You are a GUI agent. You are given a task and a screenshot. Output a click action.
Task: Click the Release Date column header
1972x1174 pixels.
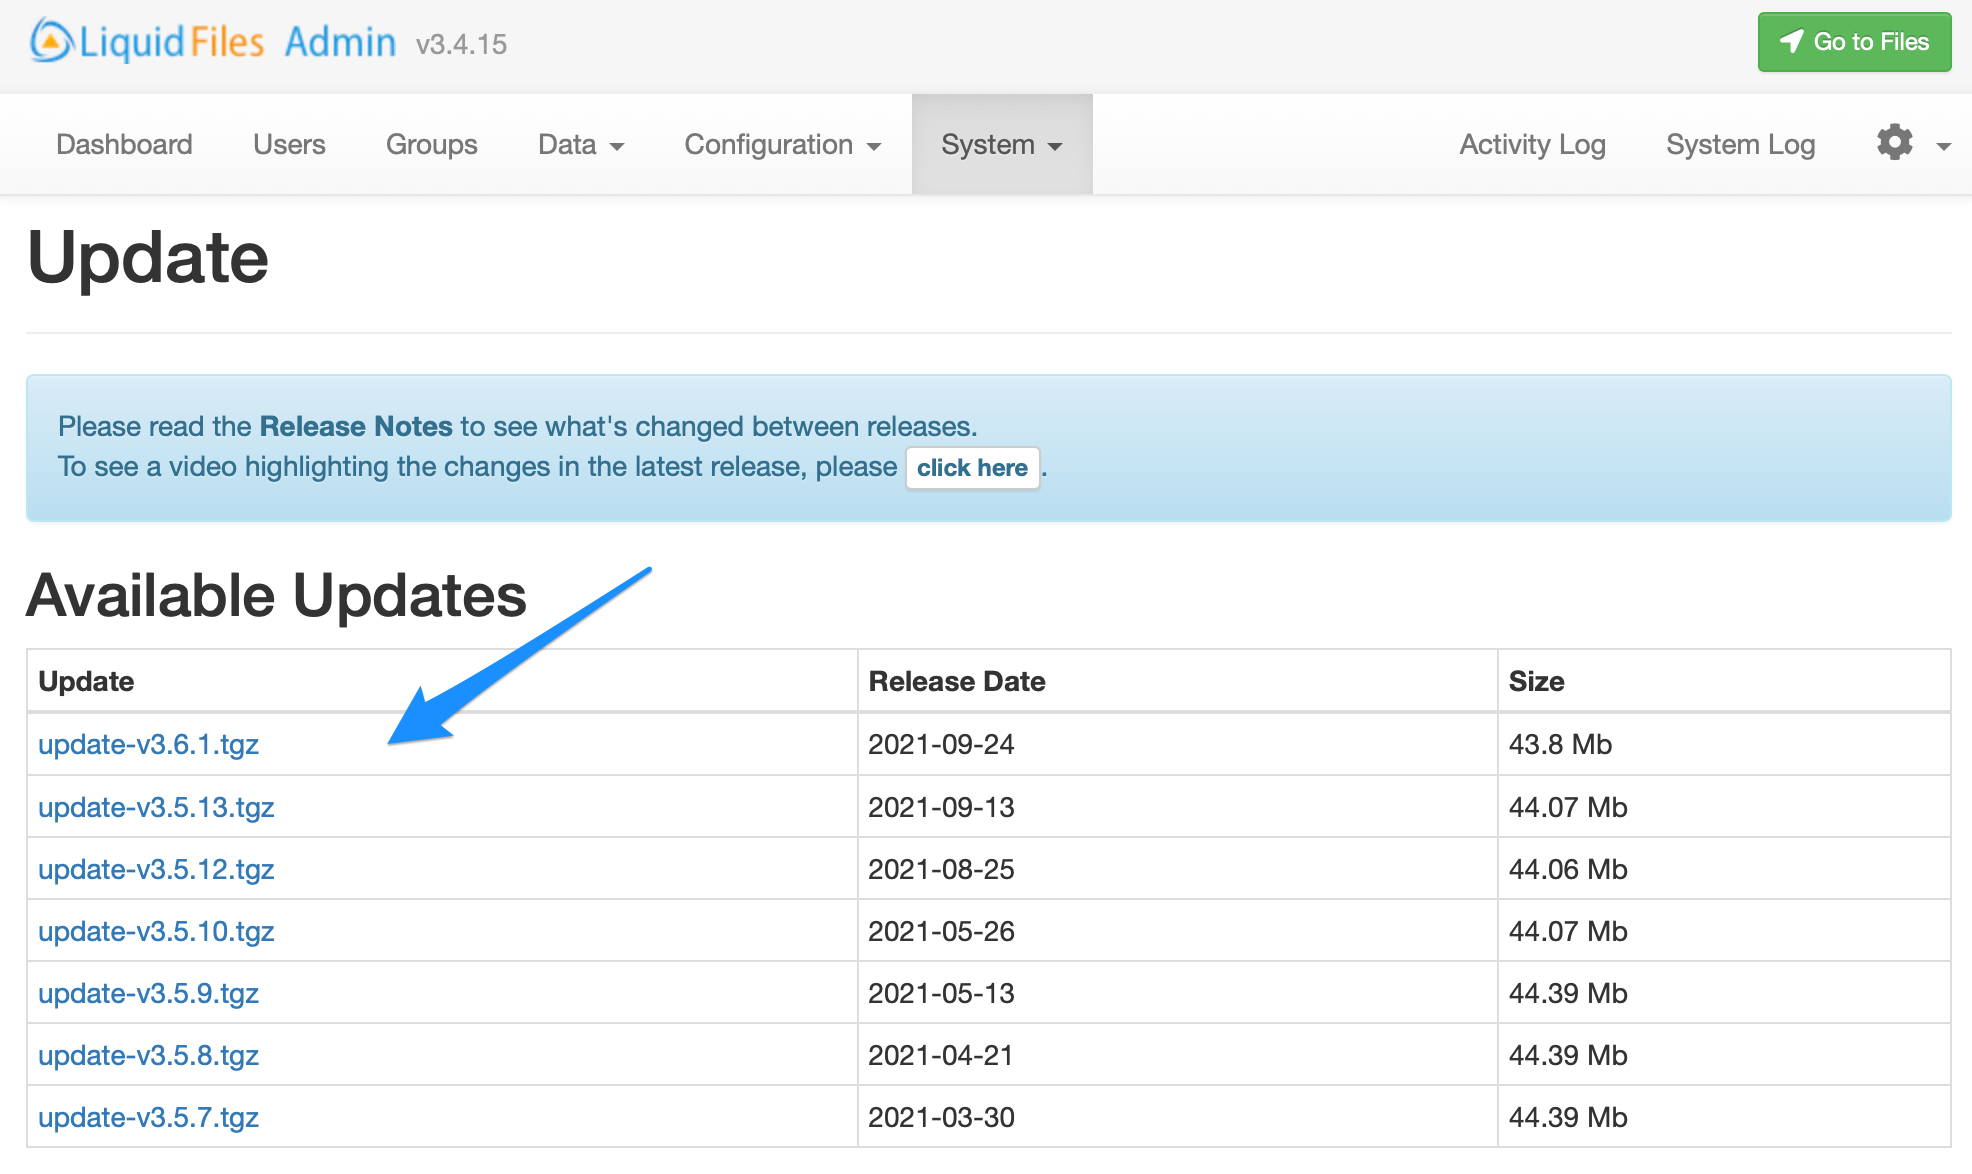click(x=956, y=681)
